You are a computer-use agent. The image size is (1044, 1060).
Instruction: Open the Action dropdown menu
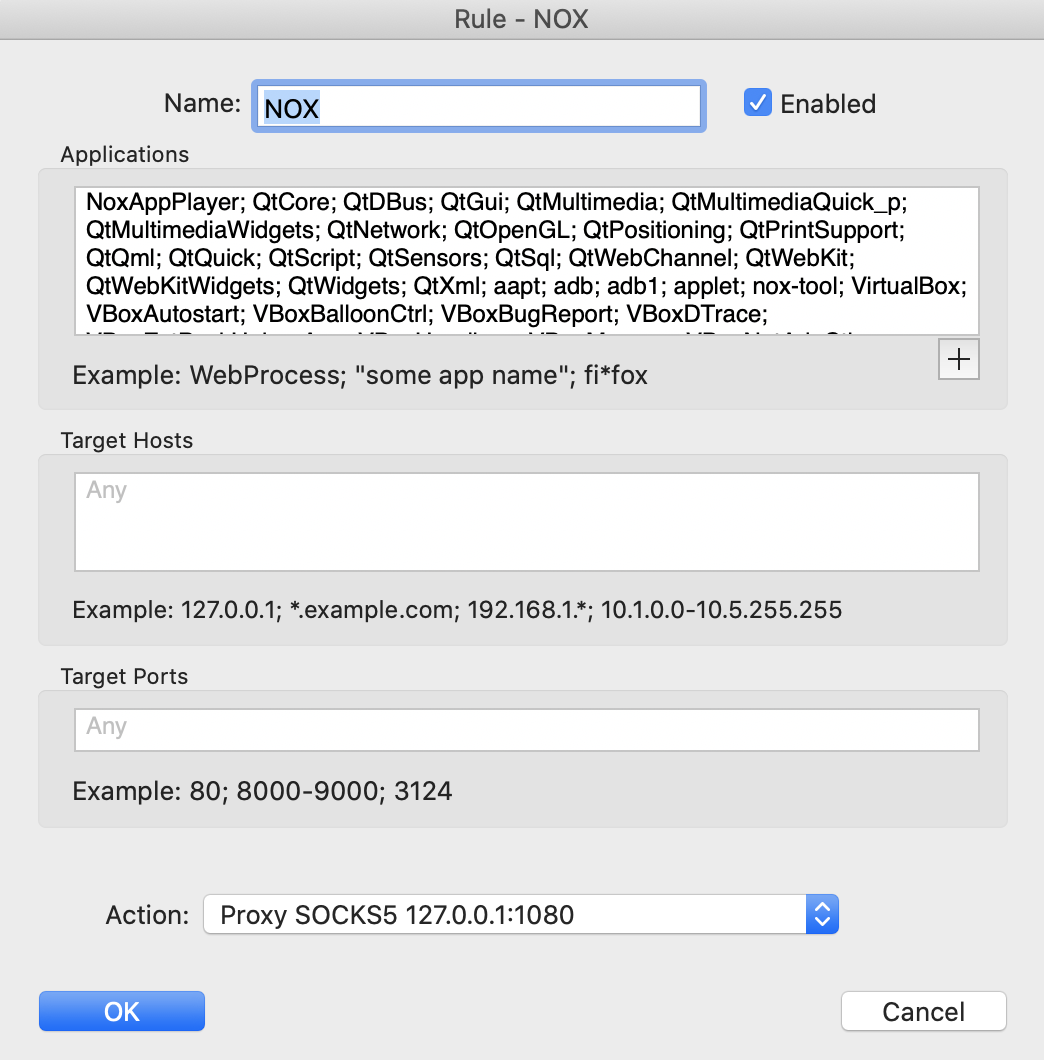pos(521,914)
